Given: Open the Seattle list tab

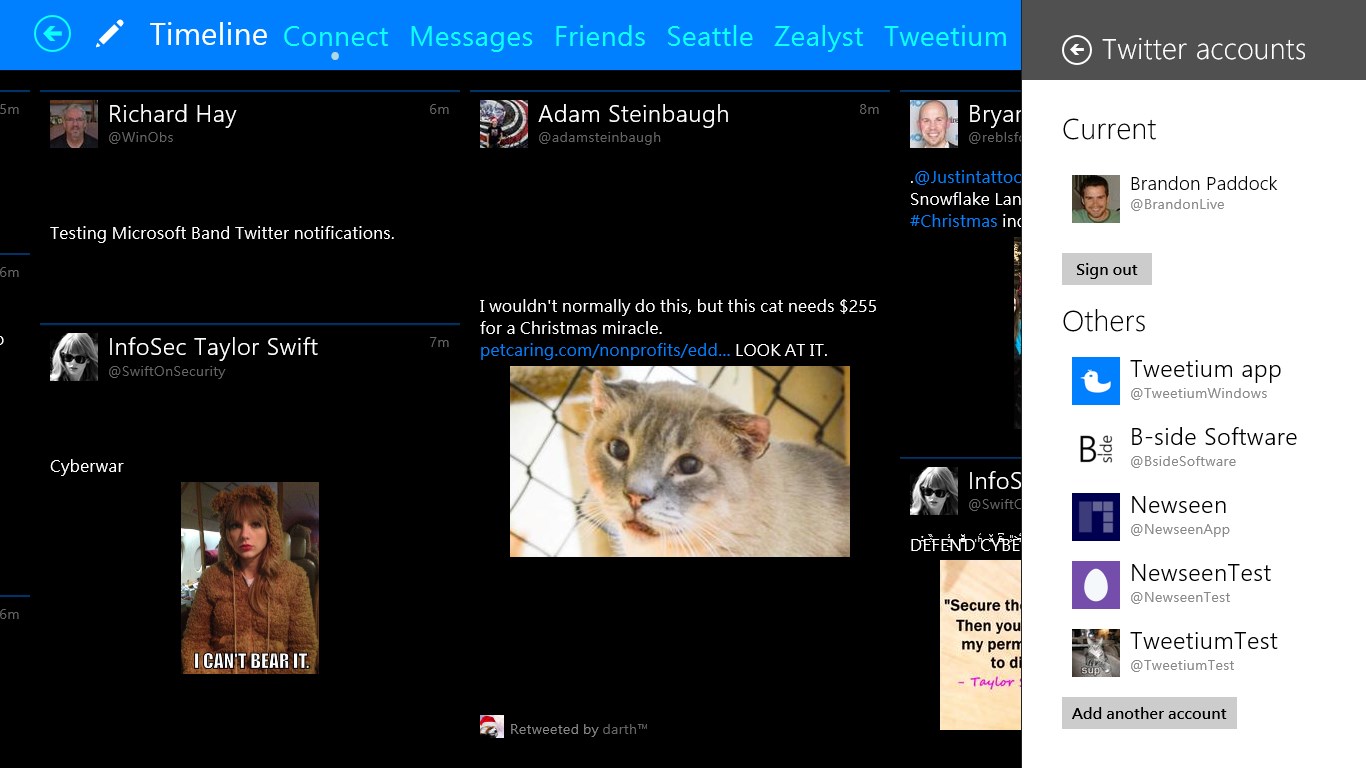Looking at the screenshot, I should tap(709, 37).
